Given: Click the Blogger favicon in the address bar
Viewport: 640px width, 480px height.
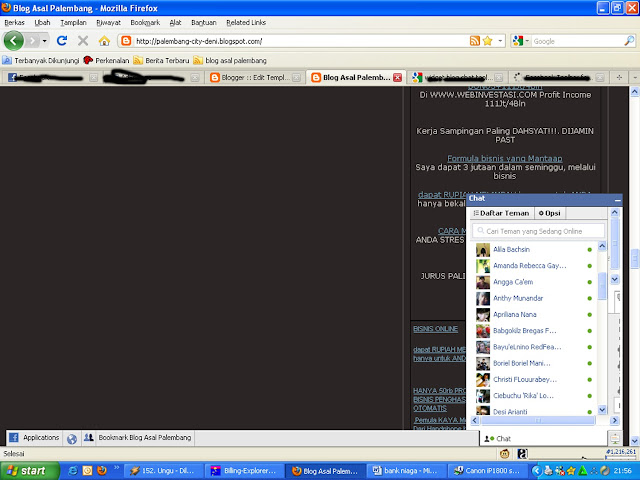Looking at the screenshot, I should click(126, 41).
